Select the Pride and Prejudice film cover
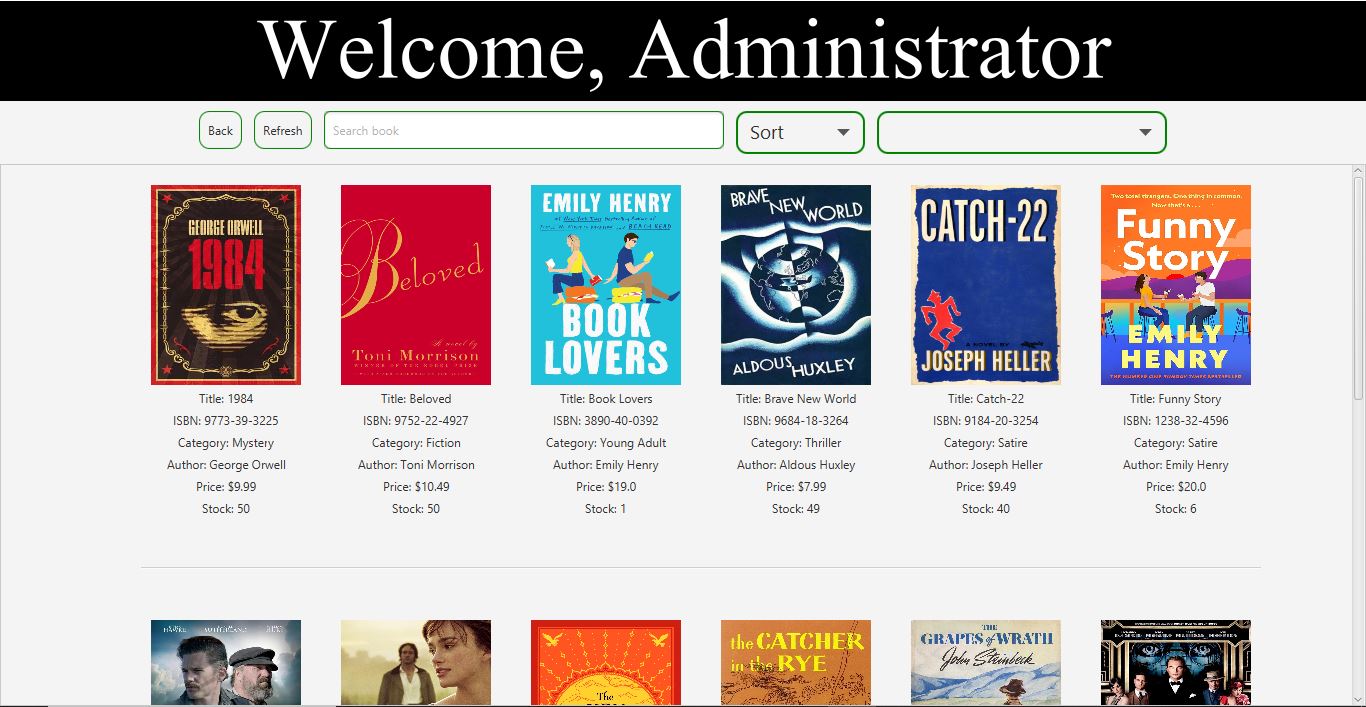Viewport: 1366px width, 707px height. pyautogui.click(x=416, y=662)
